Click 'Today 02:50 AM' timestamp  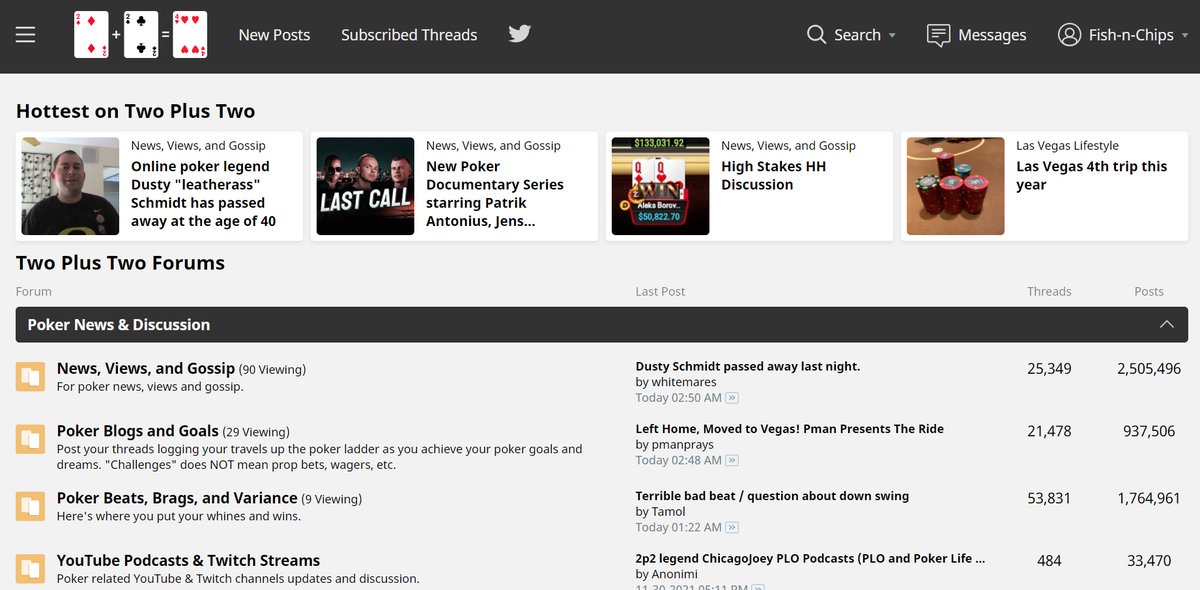[x=678, y=398]
